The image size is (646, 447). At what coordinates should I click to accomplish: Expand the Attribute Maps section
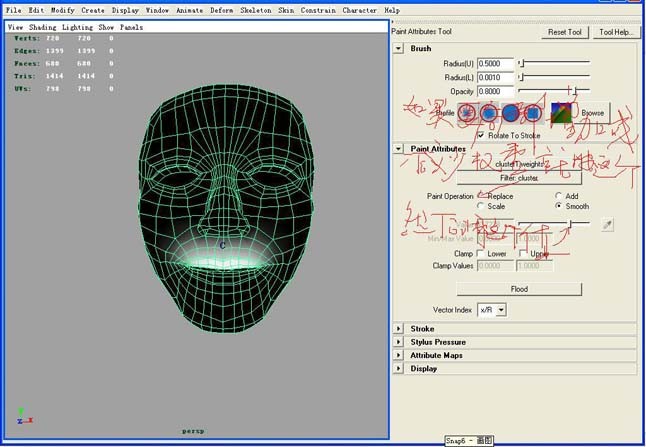pos(398,355)
